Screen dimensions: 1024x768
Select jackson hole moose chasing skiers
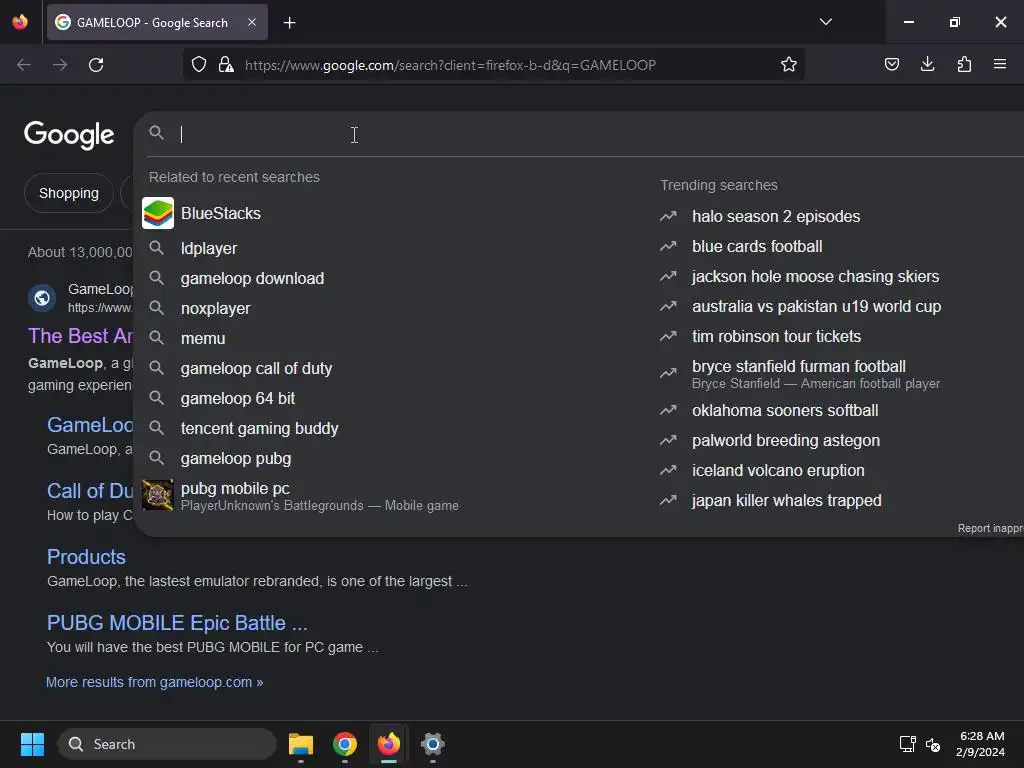point(815,277)
